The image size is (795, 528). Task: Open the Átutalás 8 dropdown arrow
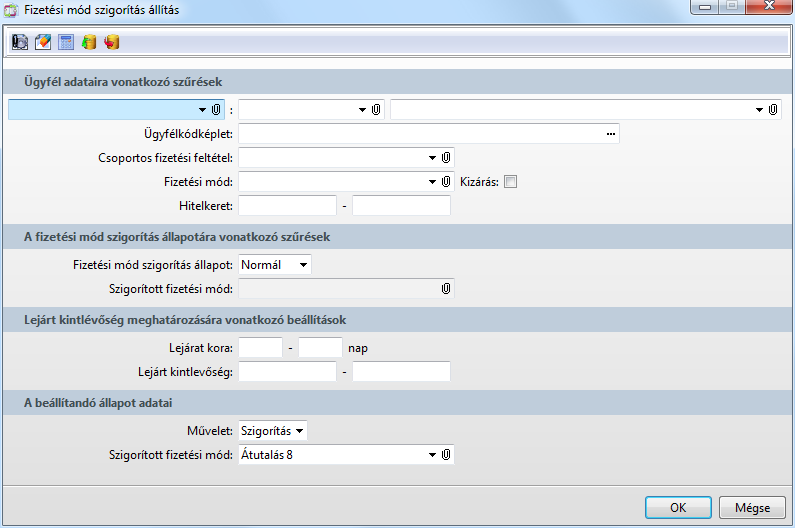pos(433,455)
